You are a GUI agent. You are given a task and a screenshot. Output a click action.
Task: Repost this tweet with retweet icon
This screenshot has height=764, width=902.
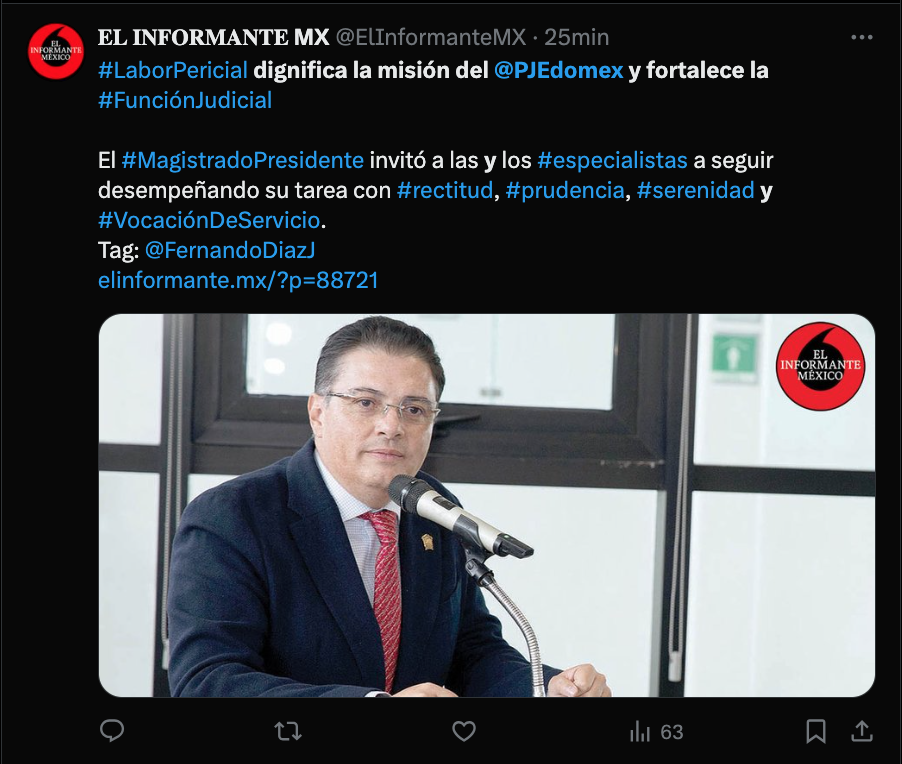tap(288, 731)
